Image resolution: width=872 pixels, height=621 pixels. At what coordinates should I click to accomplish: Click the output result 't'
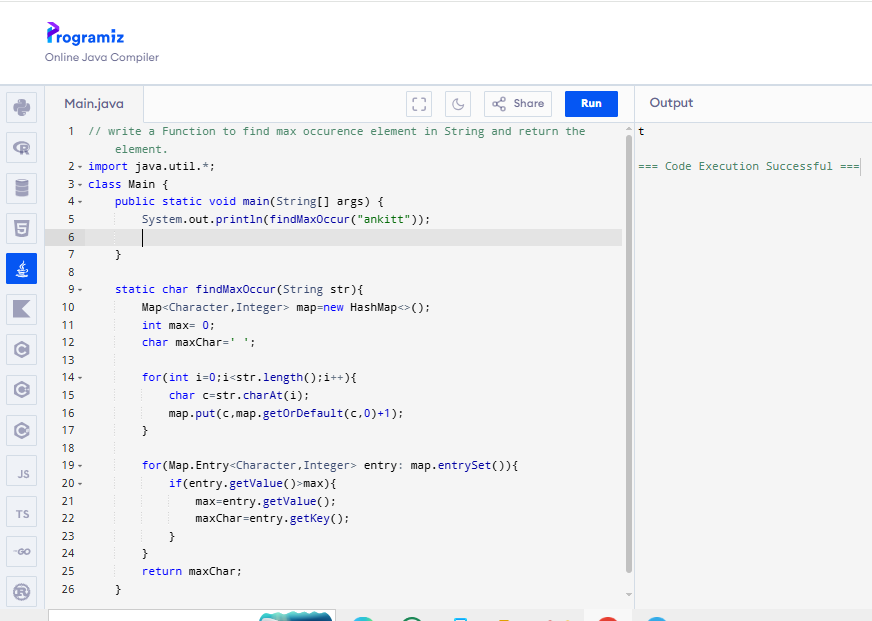[641, 132]
